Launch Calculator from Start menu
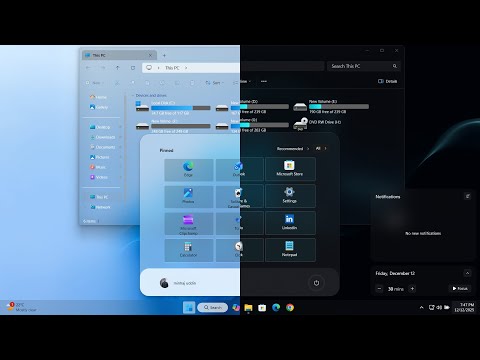This screenshot has width=480, height=360. coord(188,250)
